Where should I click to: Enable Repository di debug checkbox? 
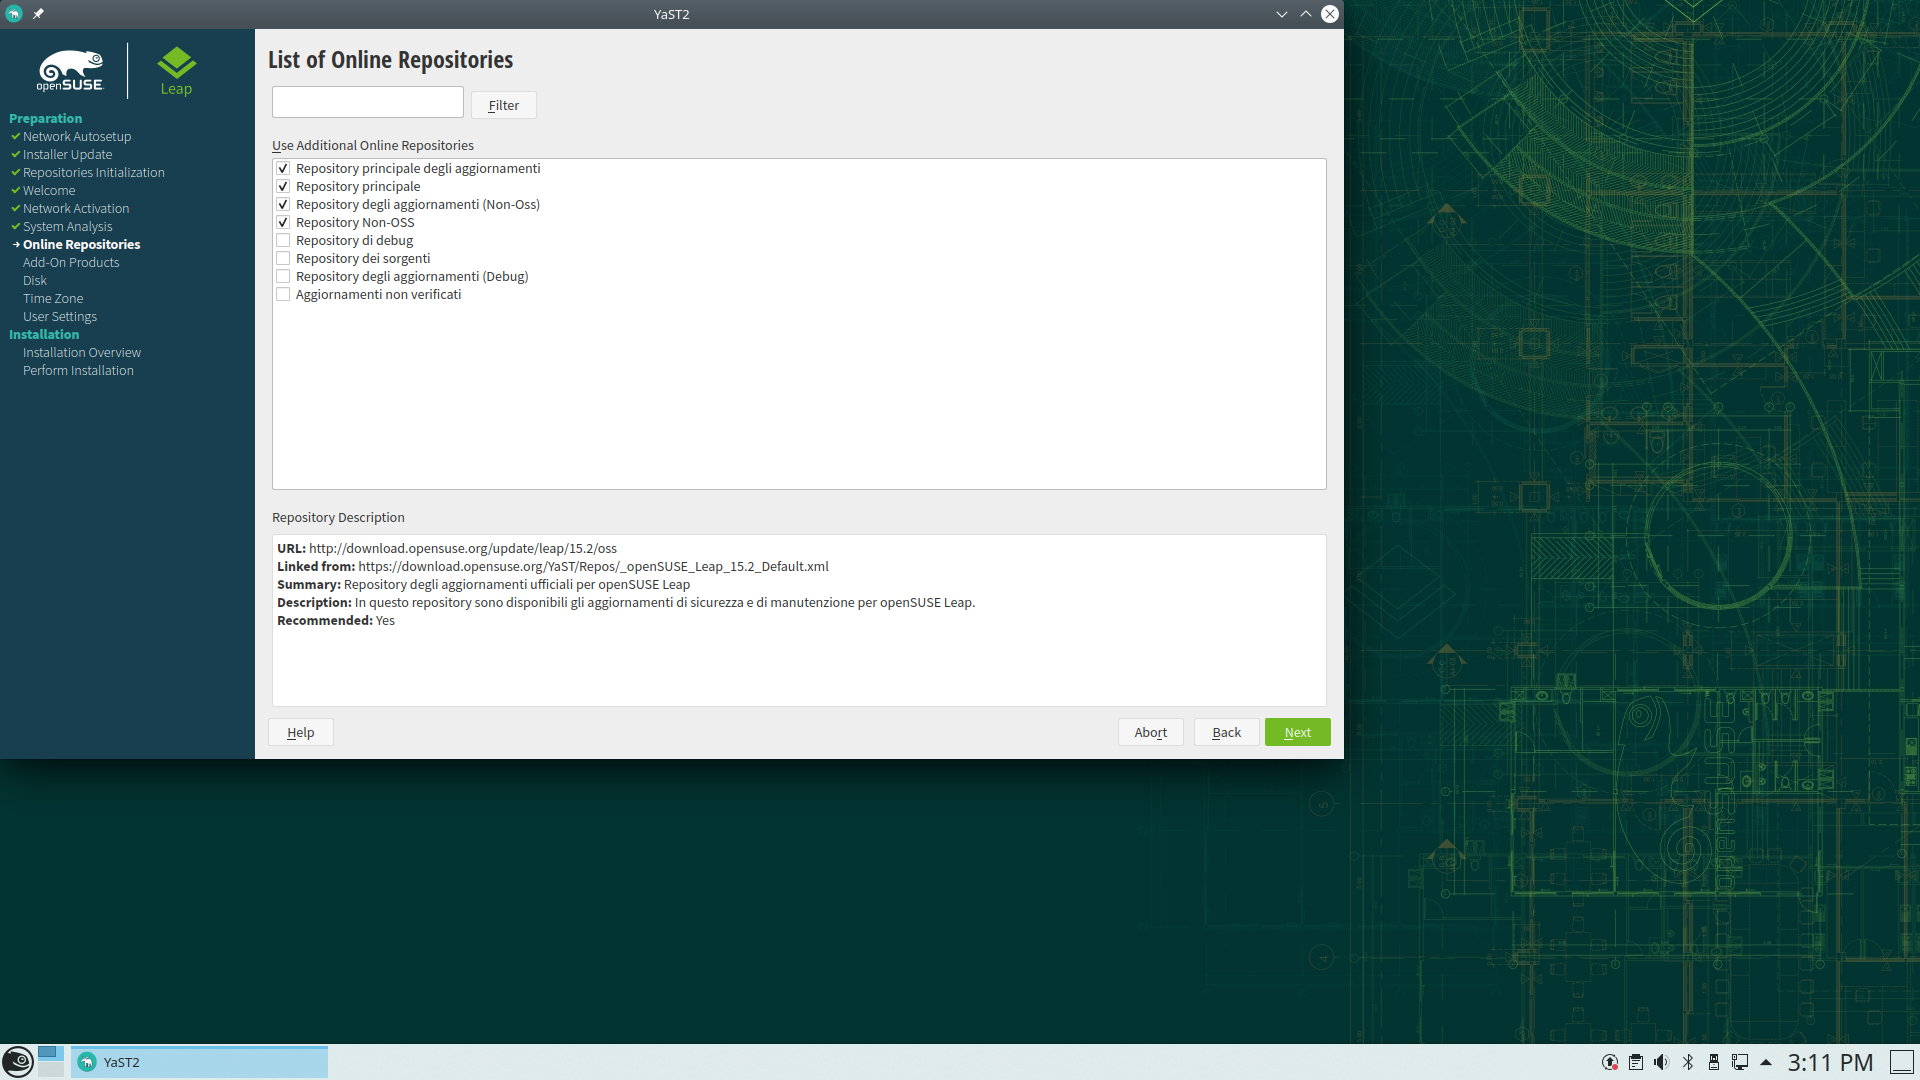pyautogui.click(x=283, y=241)
